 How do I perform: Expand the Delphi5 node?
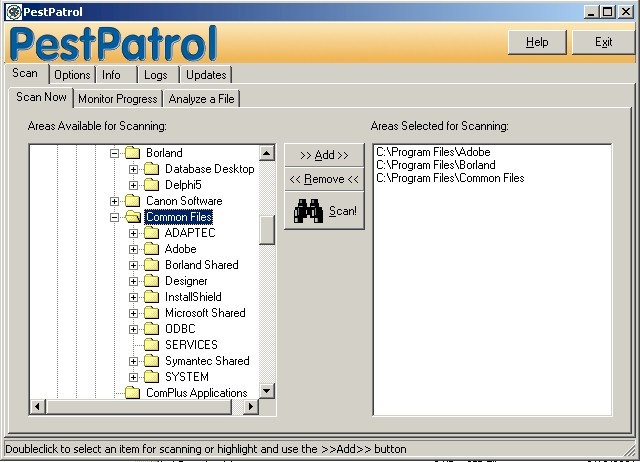coord(133,185)
